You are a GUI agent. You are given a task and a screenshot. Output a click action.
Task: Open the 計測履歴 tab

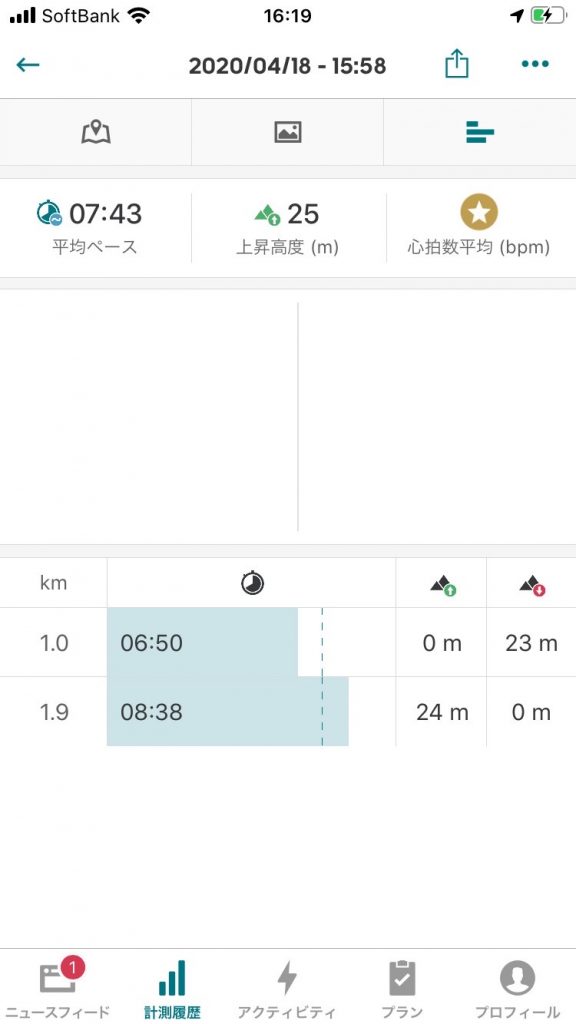[x=172, y=987]
